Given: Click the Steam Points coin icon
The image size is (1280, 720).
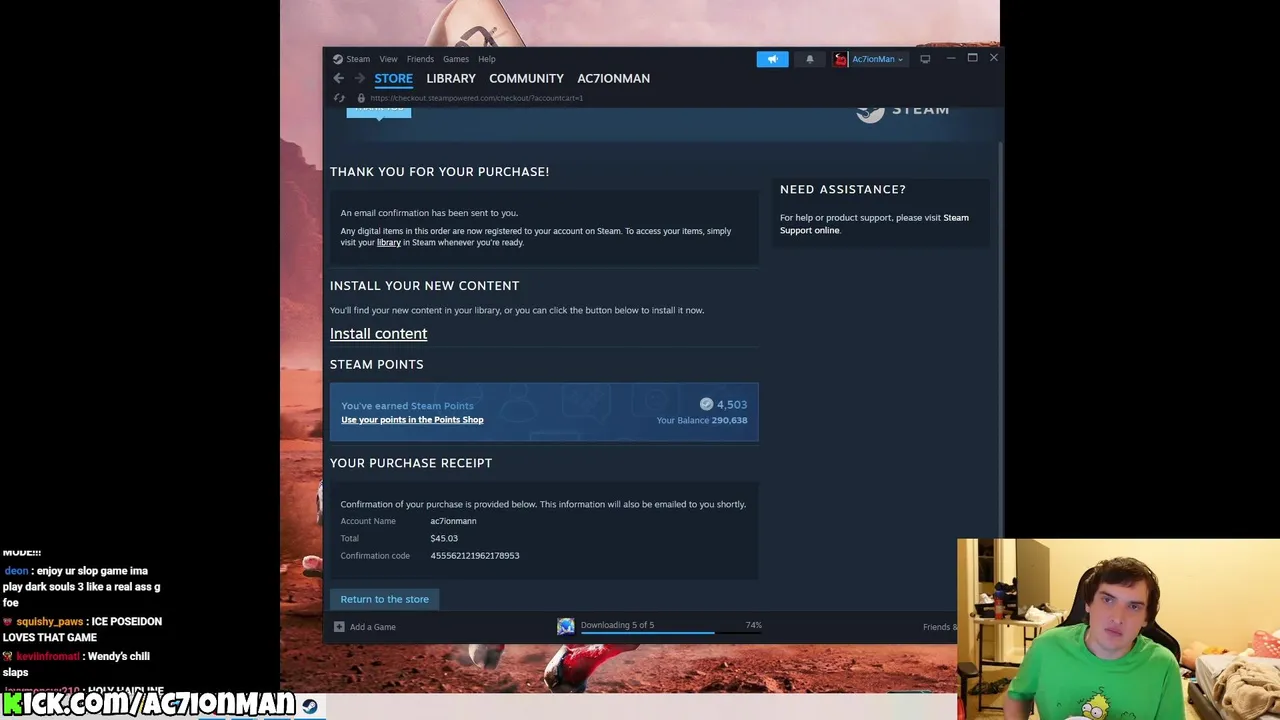Looking at the screenshot, I should pos(706,404).
